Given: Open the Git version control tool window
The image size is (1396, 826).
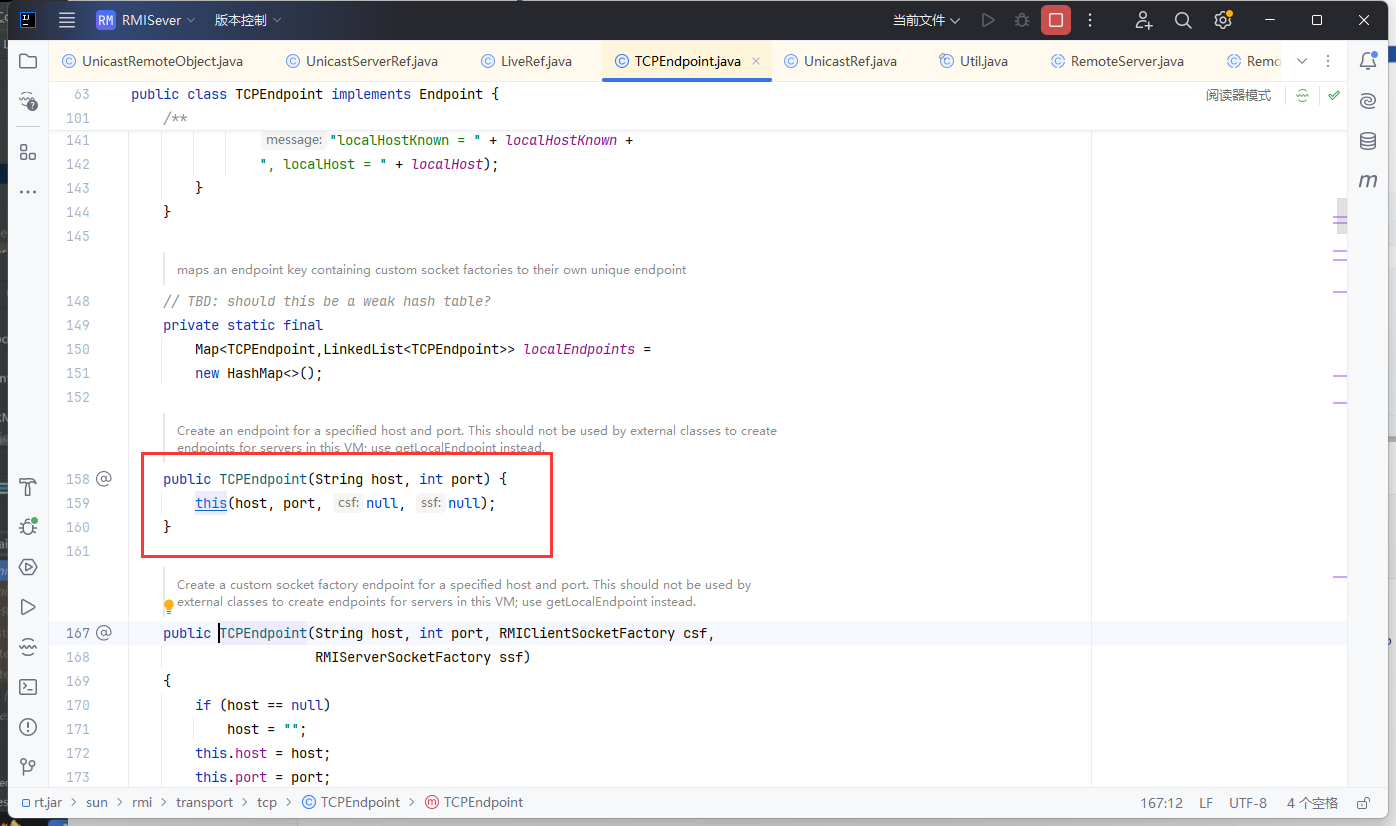Looking at the screenshot, I should tap(28, 767).
